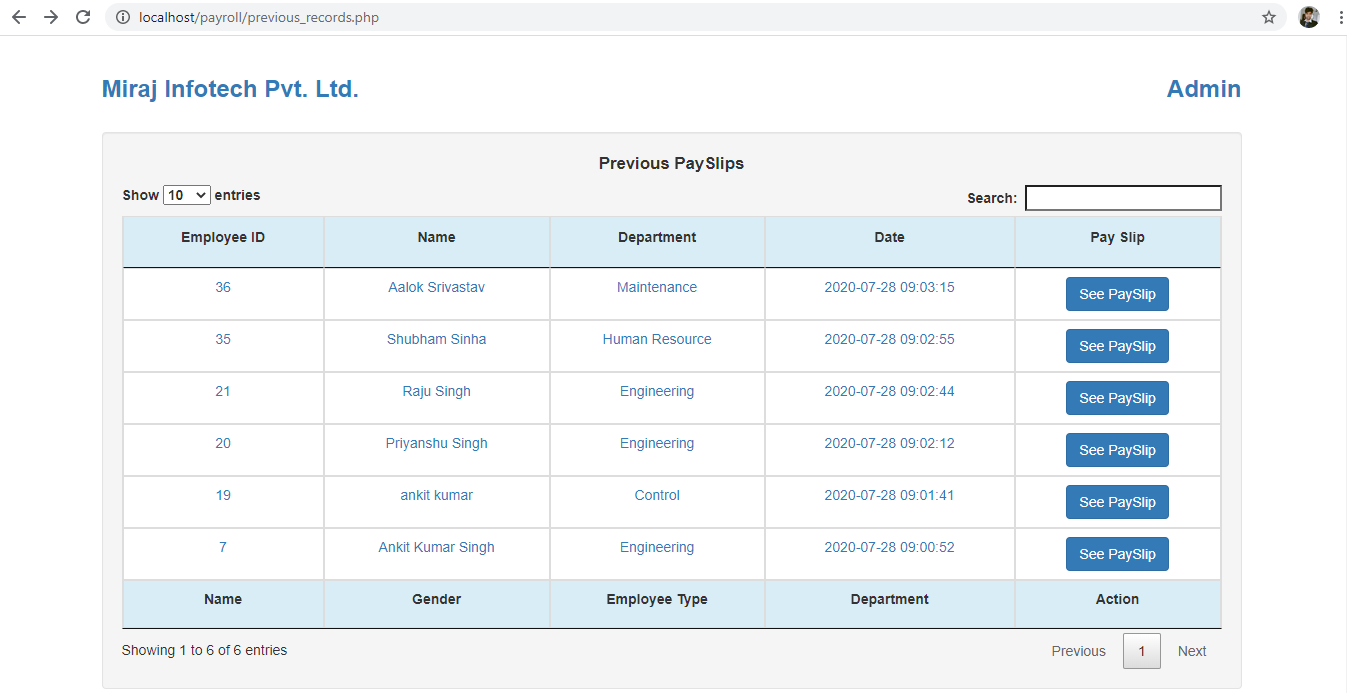See PaySlip for Shubham Sinha
Viewport: 1347px width, 693px height.
tap(1117, 345)
